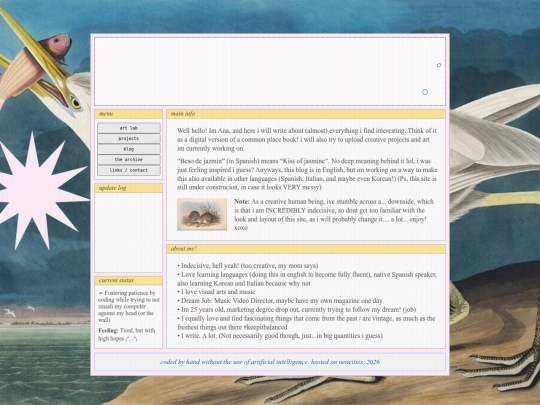This screenshot has width=540, height=405.
Task: Click the large white banner header area
Action: (x=270, y=71)
